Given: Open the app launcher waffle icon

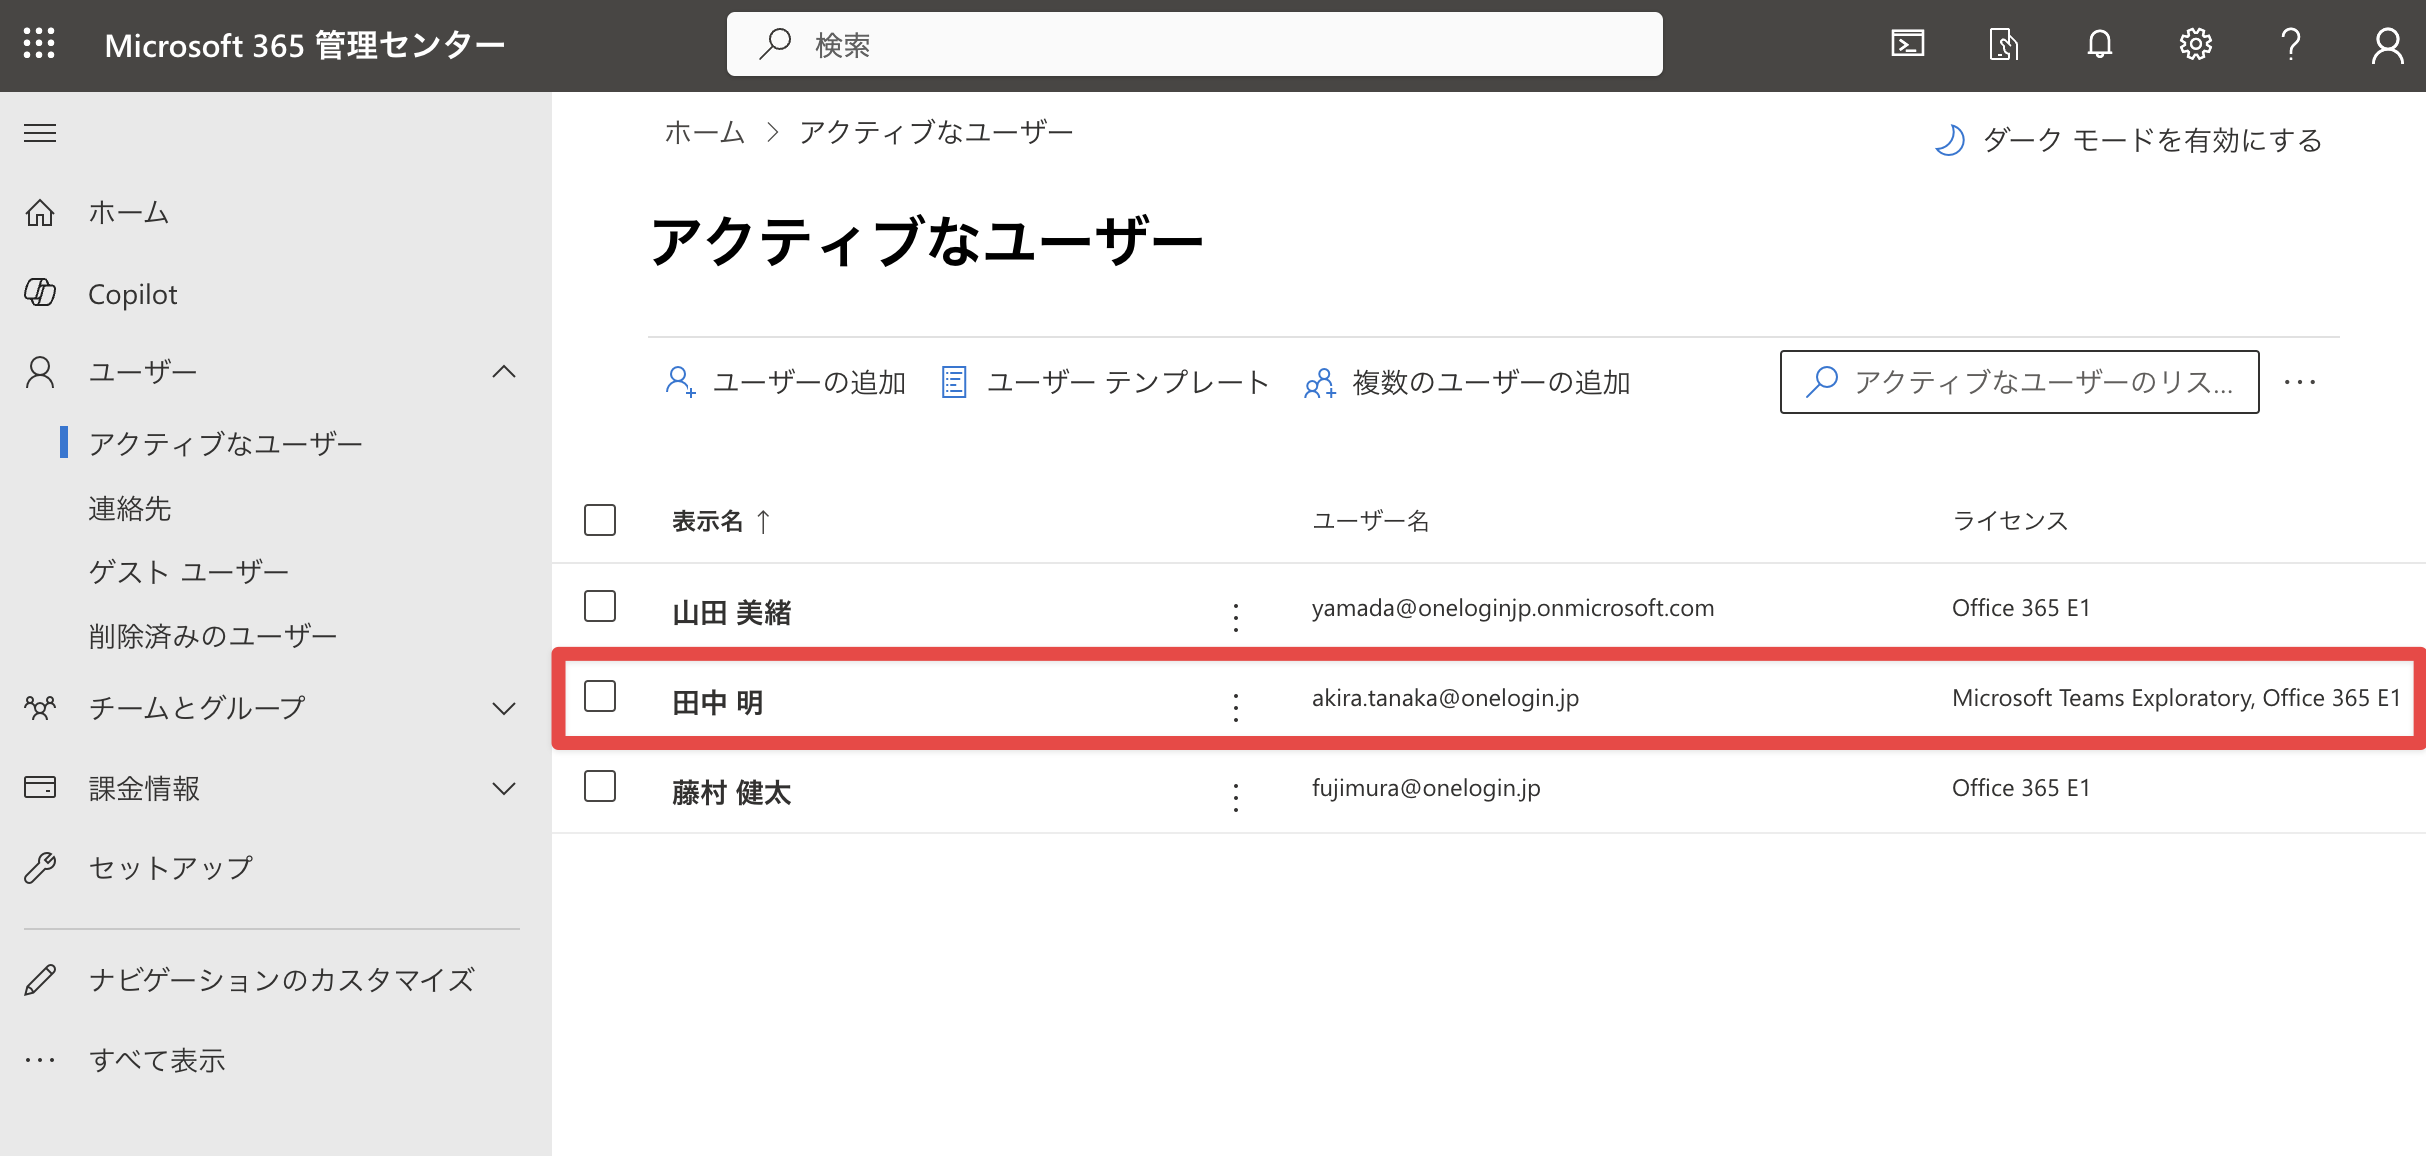Looking at the screenshot, I should click(x=39, y=44).
